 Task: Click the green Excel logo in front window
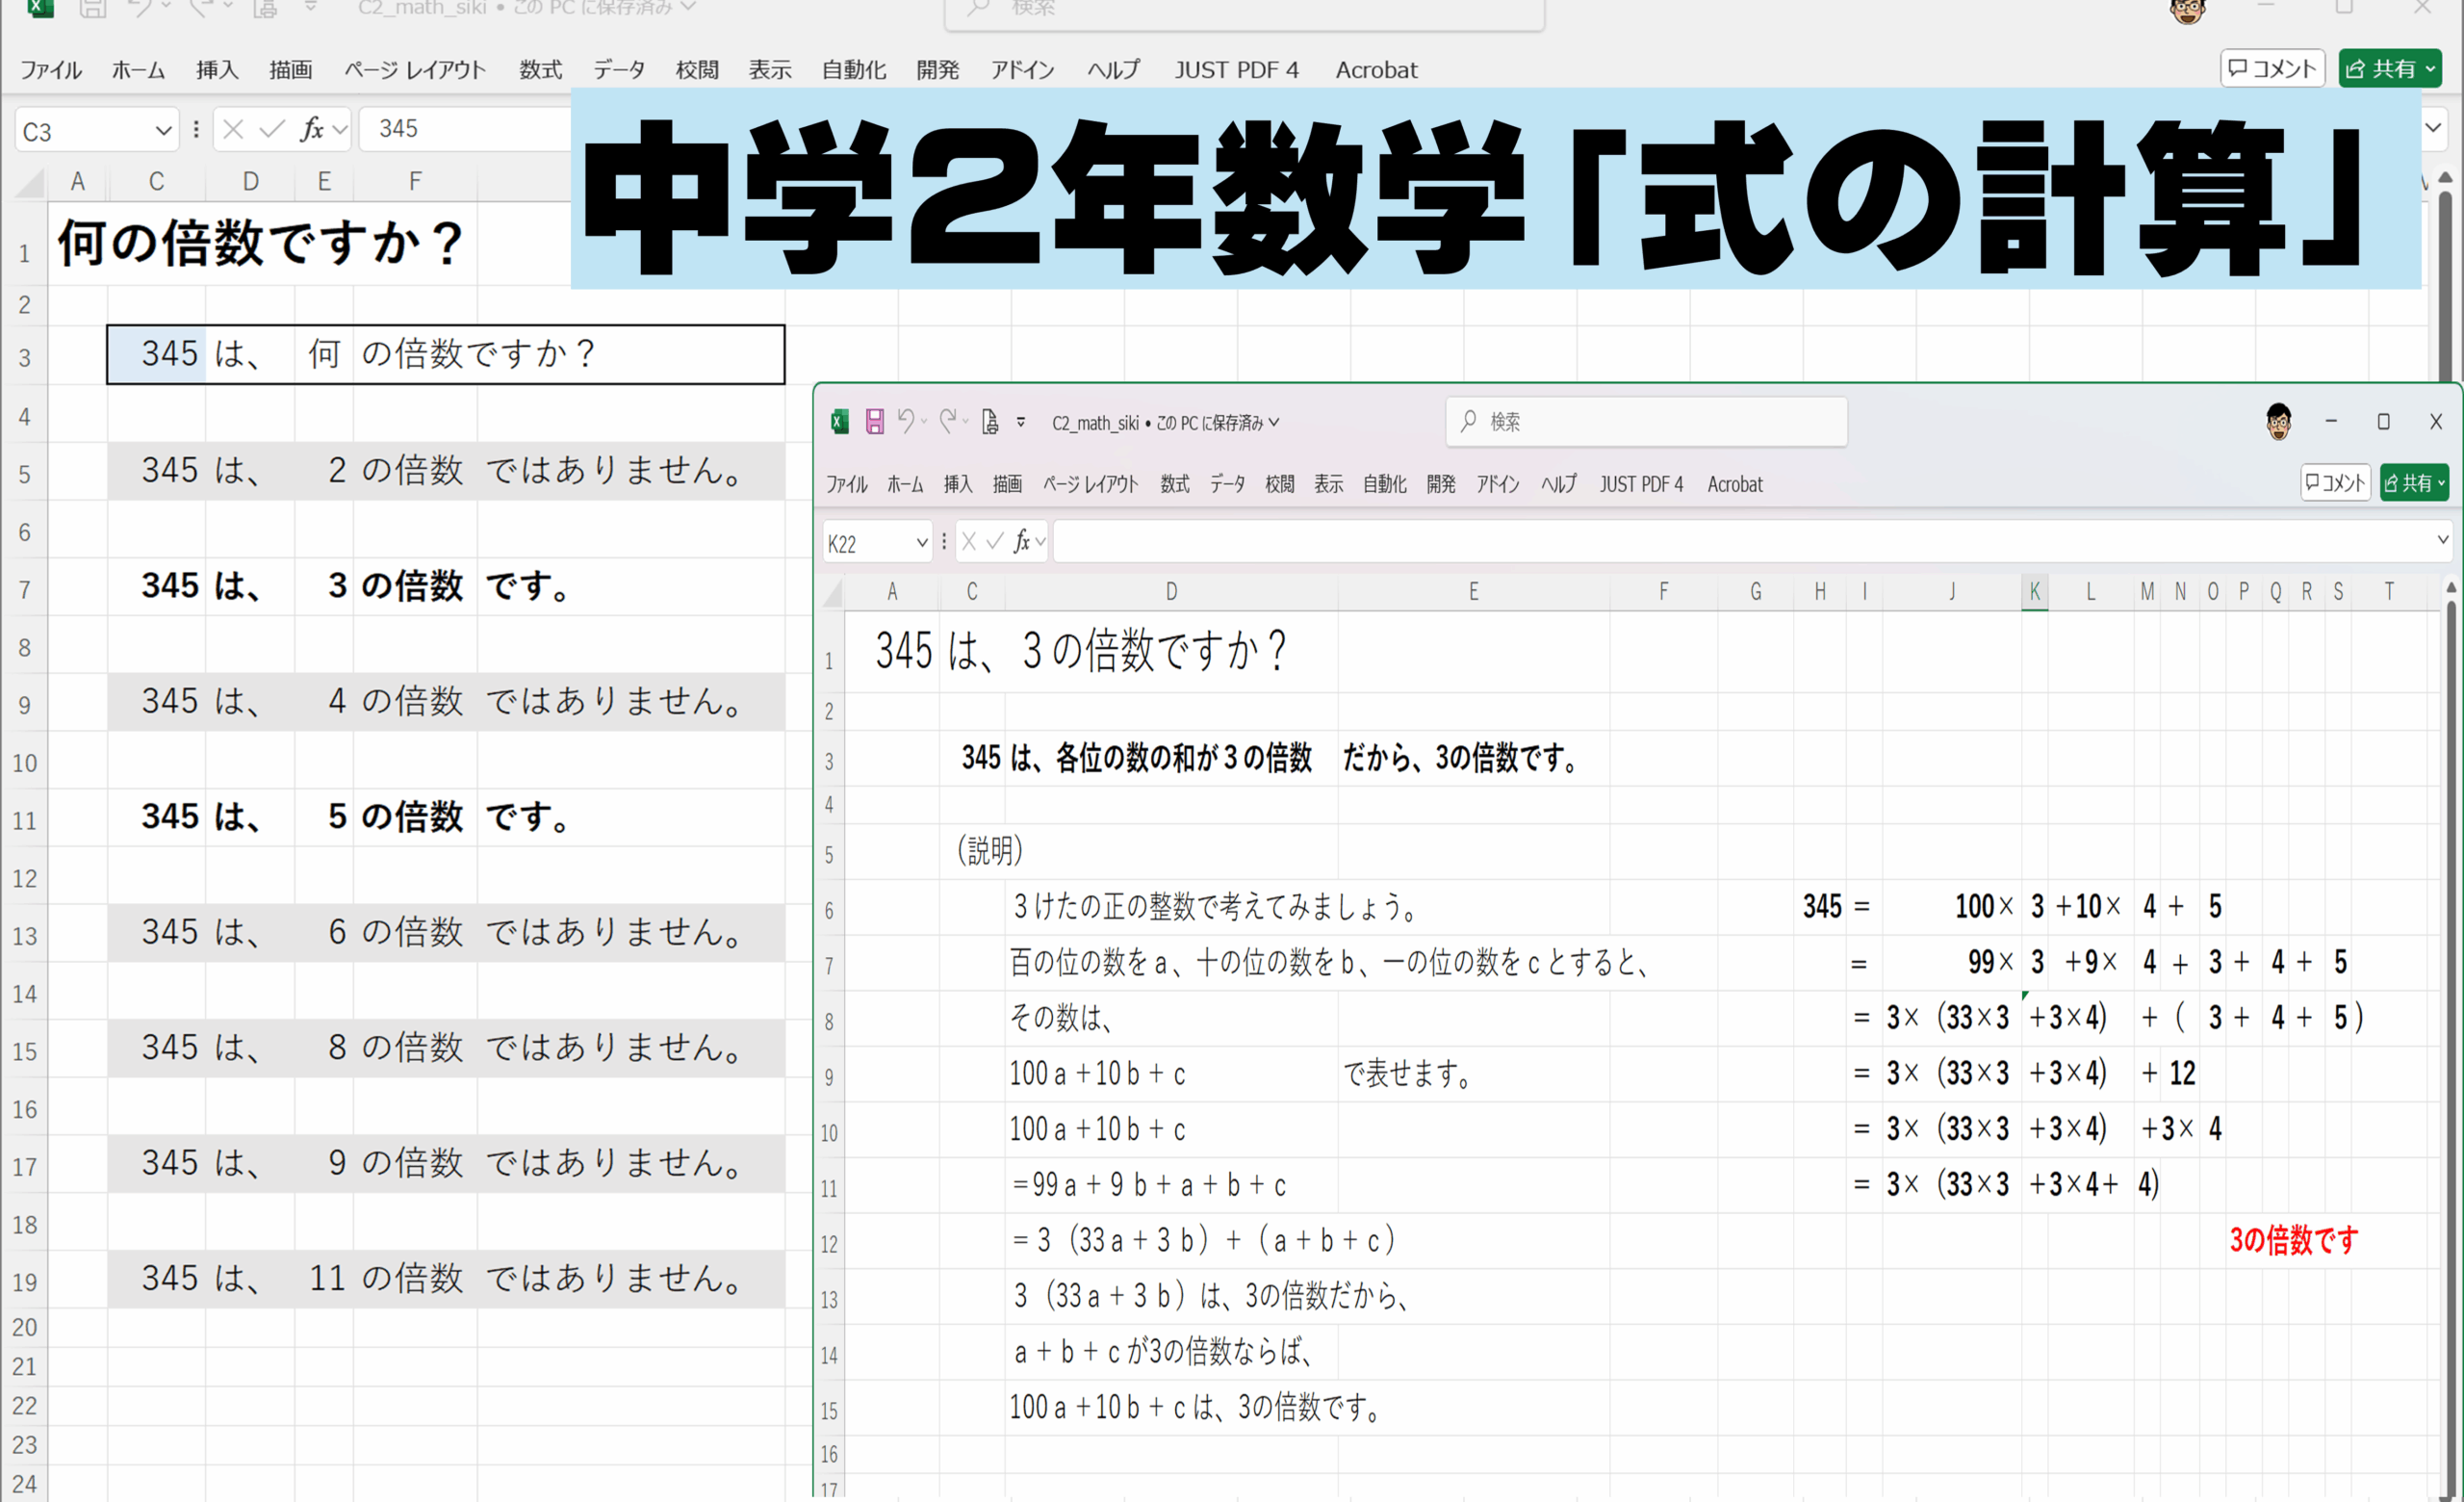coord(840,422)
